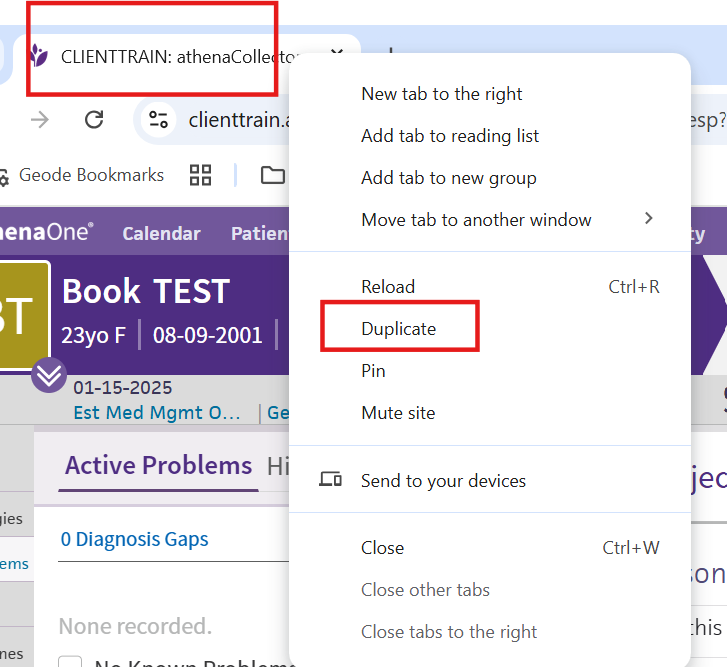Screen dimensions: 727x667
Task: Select Reload from the tab context menu
Action: pos(490,287)
